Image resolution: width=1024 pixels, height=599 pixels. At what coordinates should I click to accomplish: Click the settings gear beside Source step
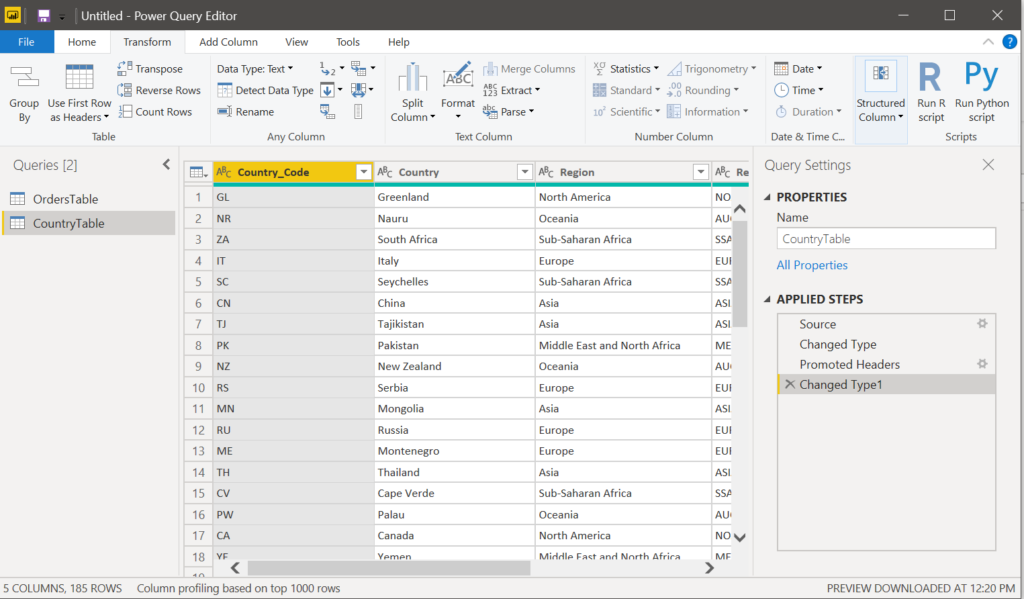982,324
